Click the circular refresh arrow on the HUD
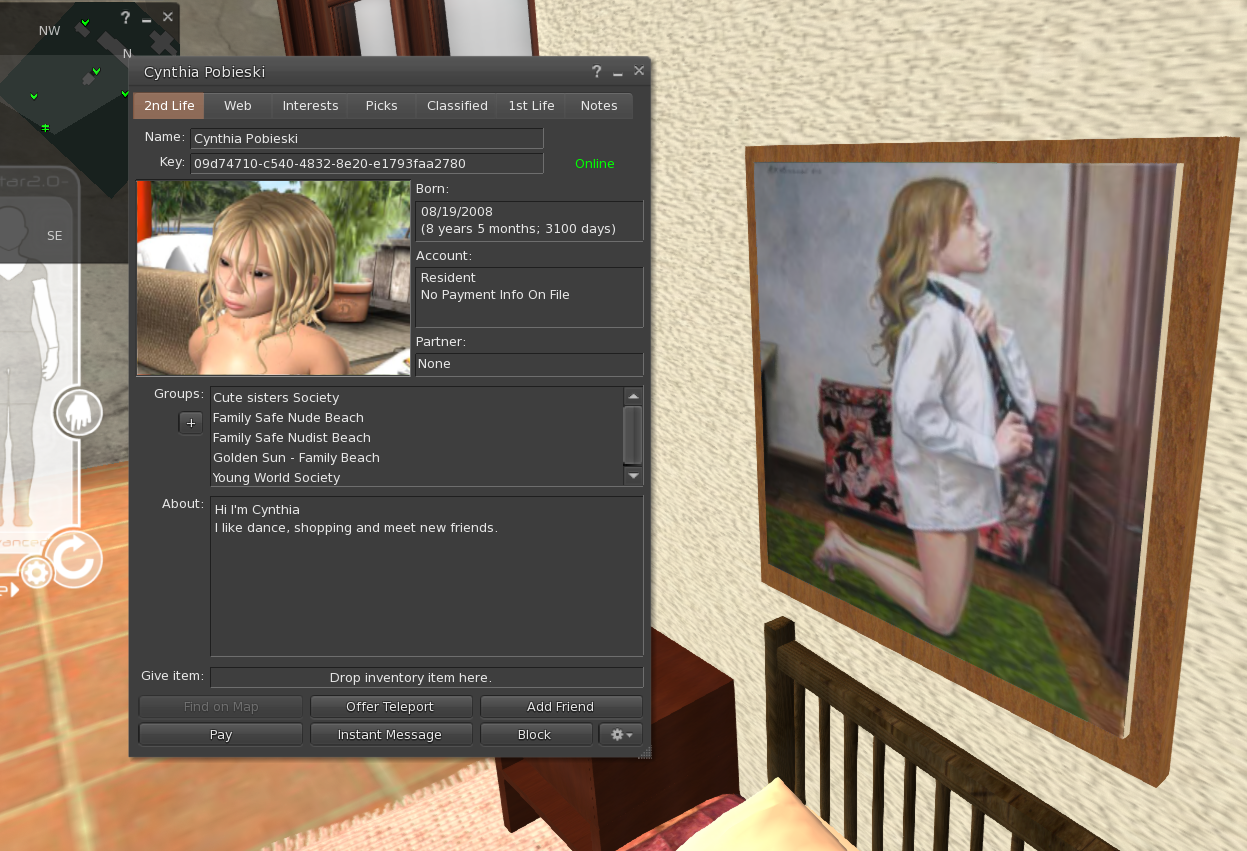1247x851 pixels. (x=73, y=558)
